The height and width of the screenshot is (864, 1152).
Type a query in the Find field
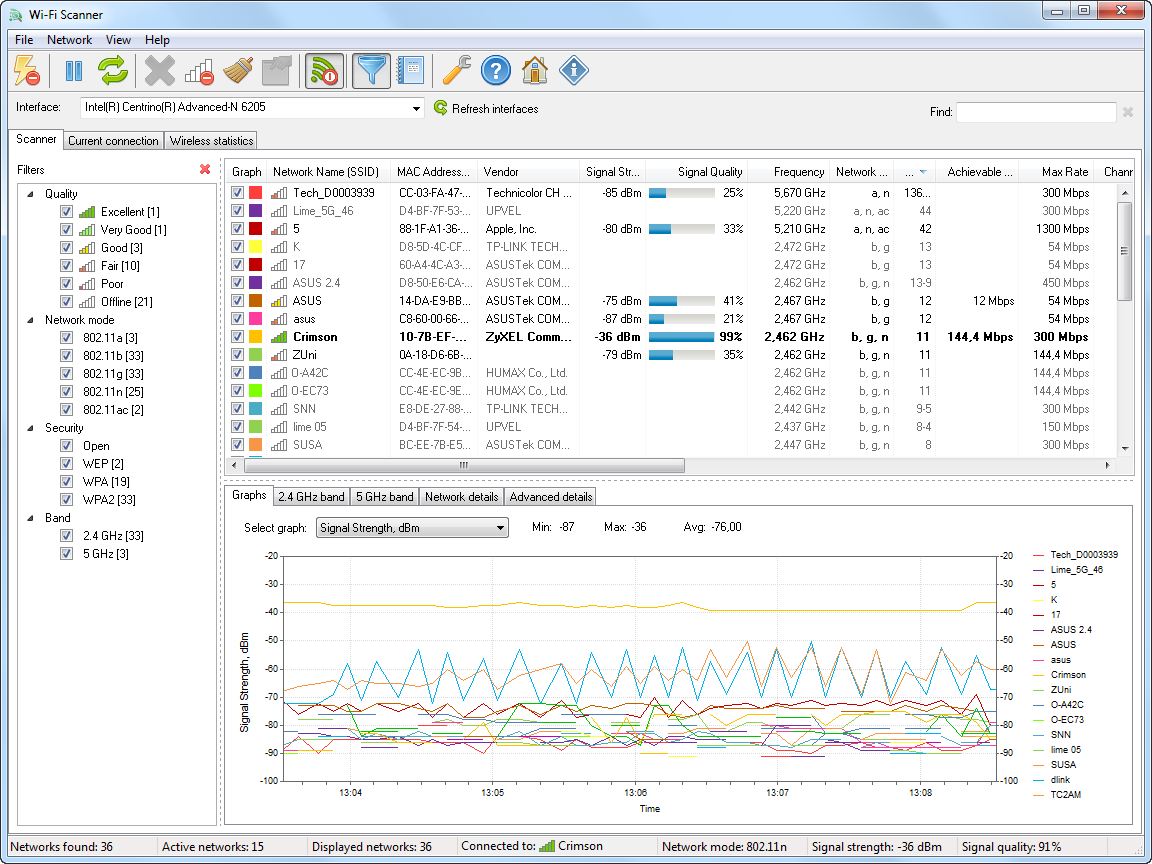coord(1036,112)
